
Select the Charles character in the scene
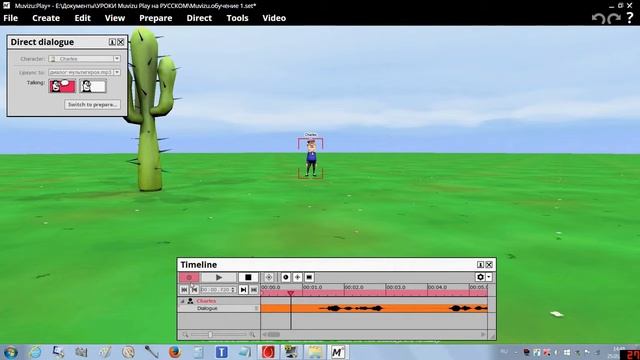click(x=311, y=158)
